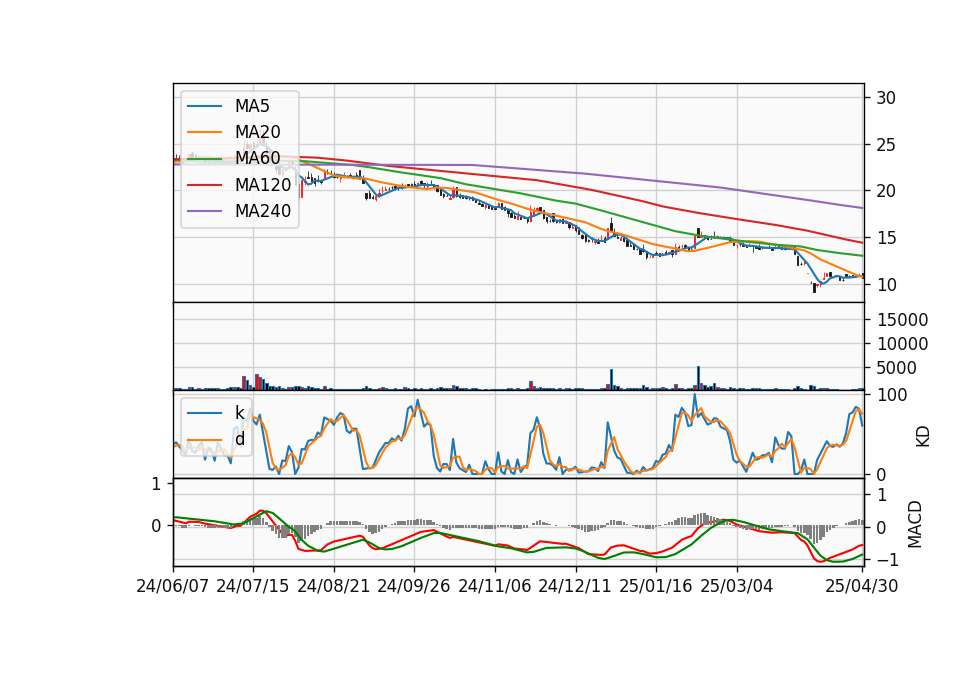Click the 24/07/15 date tick label

tap(253, 586)
